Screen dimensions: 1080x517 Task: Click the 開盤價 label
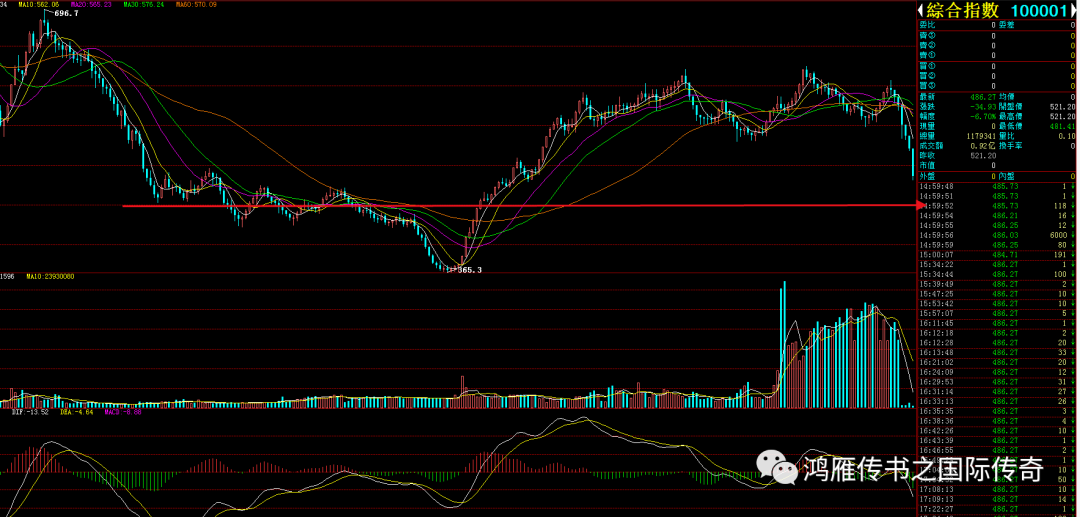coord(1010,107)
